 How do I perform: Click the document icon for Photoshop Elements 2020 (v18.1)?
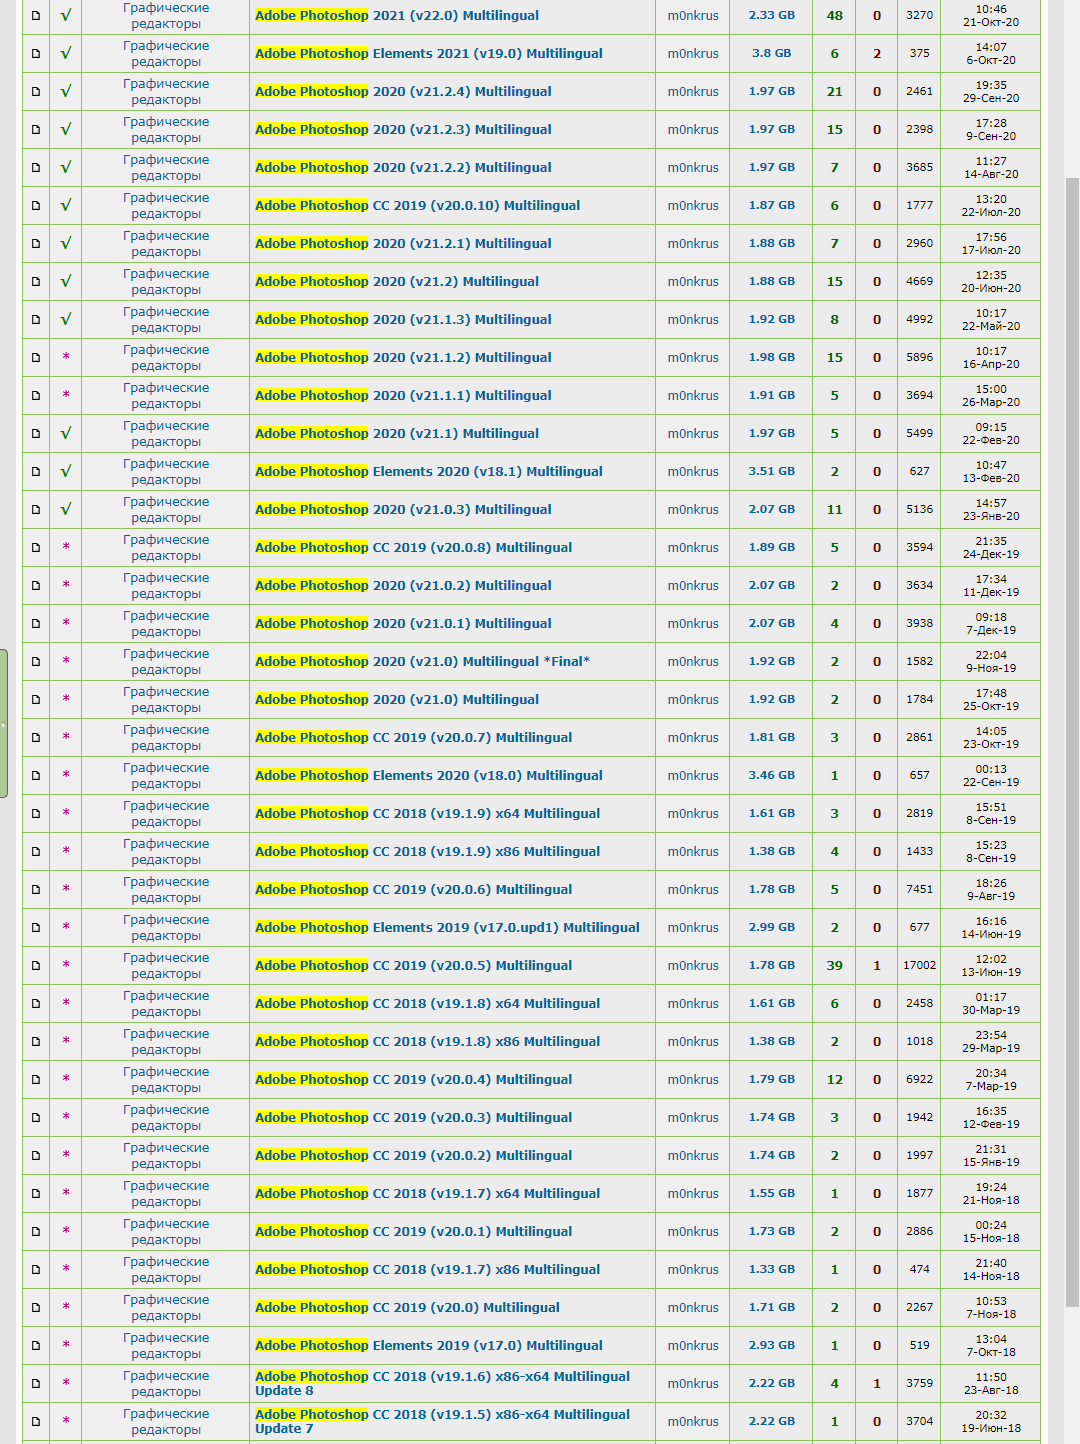pos(36,472)
